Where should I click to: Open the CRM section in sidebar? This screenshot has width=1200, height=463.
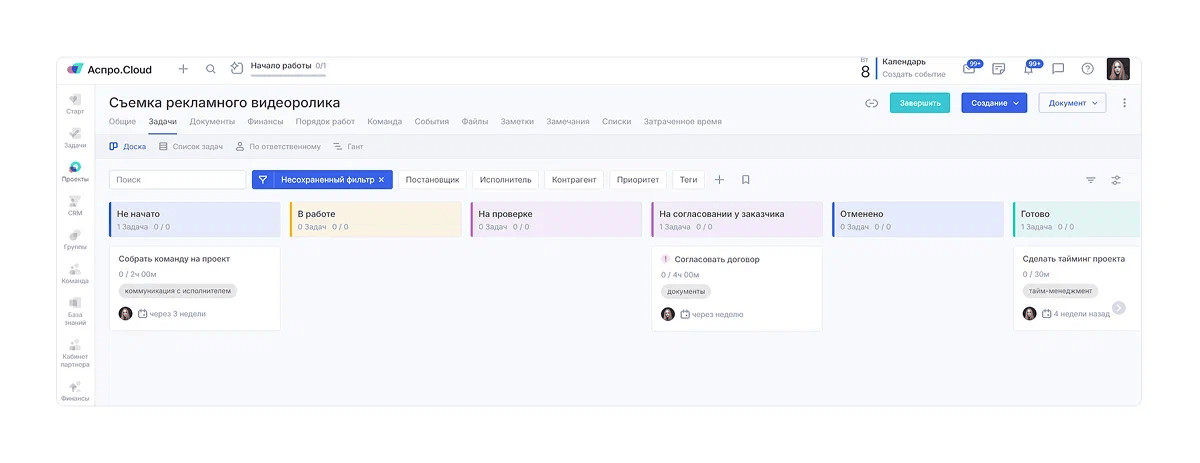tap(75, 205)
